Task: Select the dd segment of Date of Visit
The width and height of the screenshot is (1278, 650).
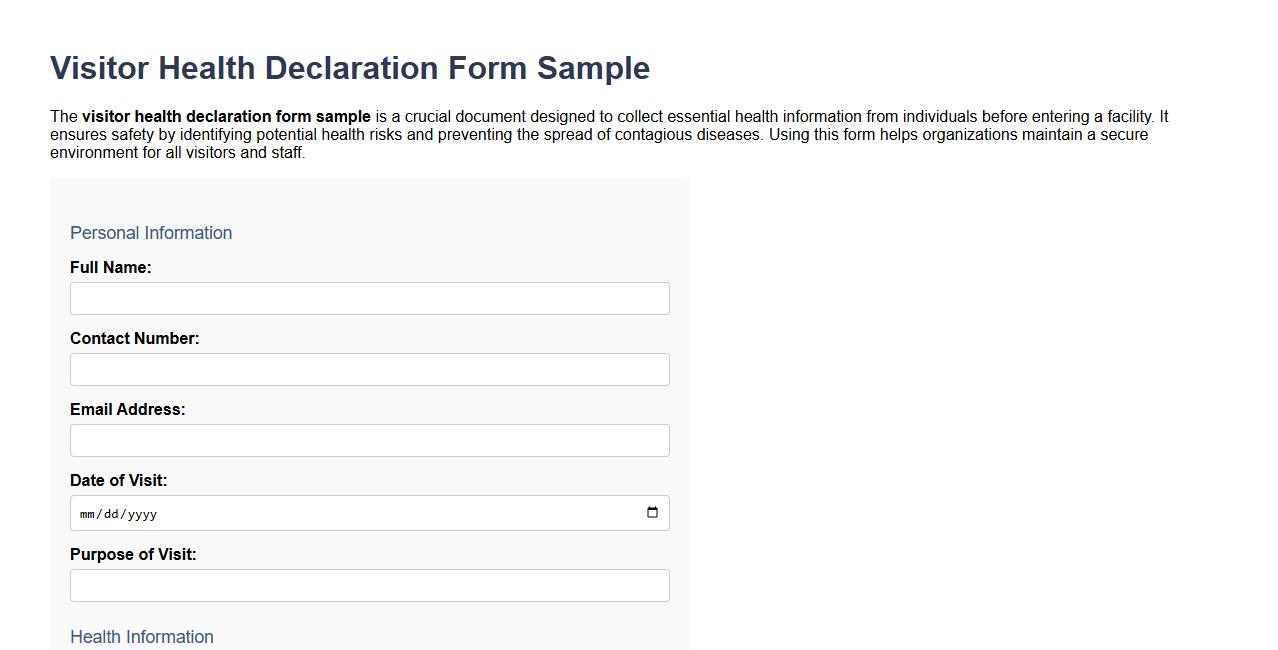Action: click(x=113, y=513)
